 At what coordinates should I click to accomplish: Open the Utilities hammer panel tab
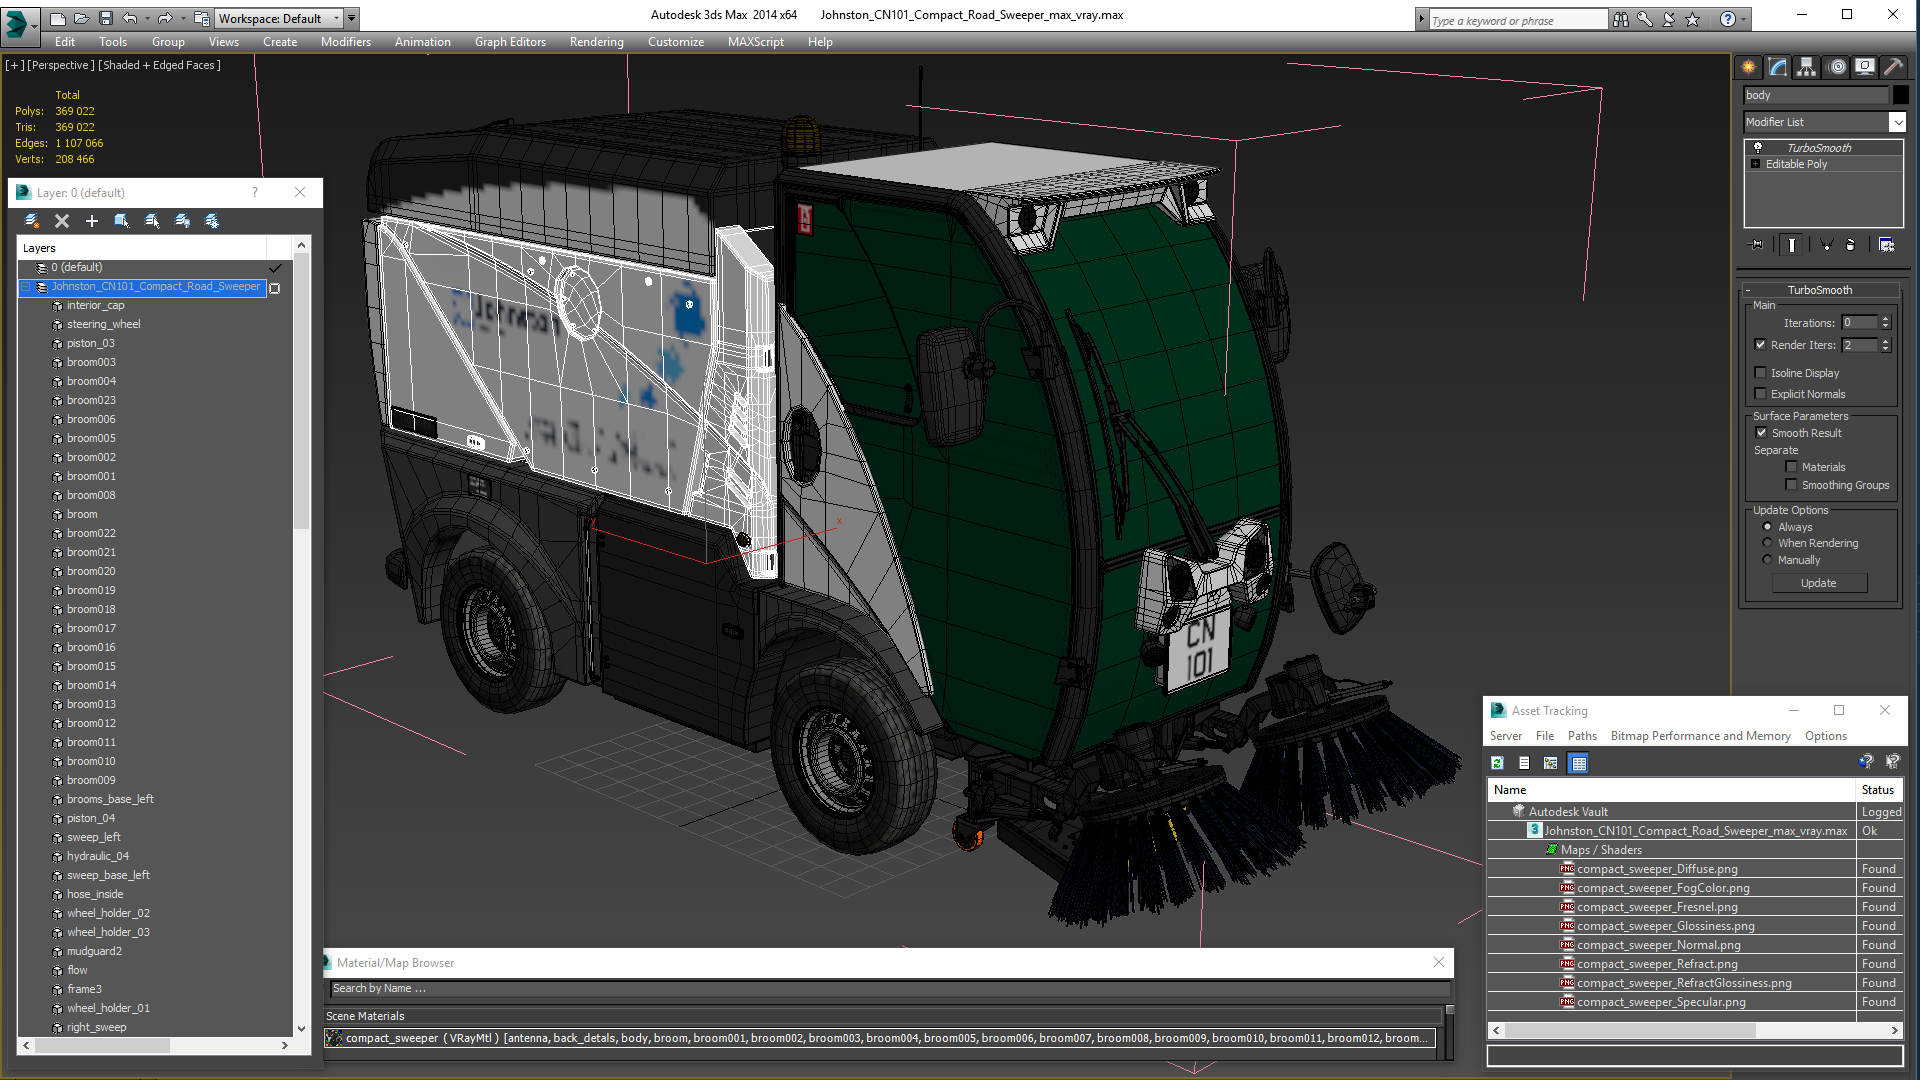1893,67
